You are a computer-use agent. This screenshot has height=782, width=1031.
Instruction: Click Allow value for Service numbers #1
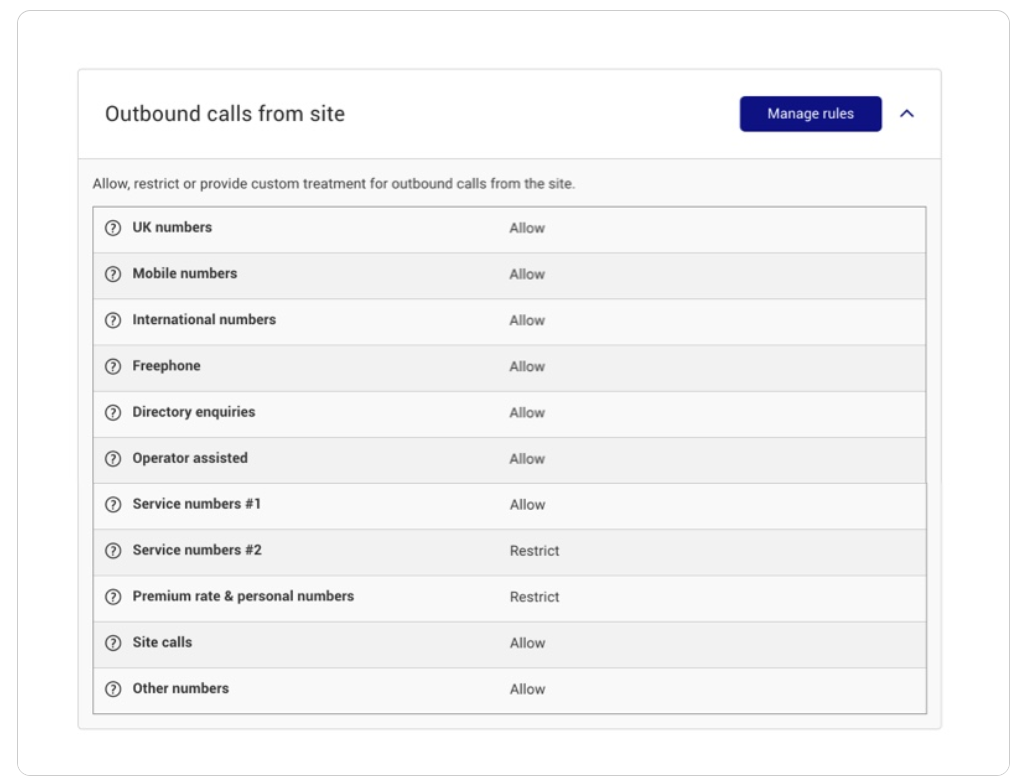click(527, 504)
